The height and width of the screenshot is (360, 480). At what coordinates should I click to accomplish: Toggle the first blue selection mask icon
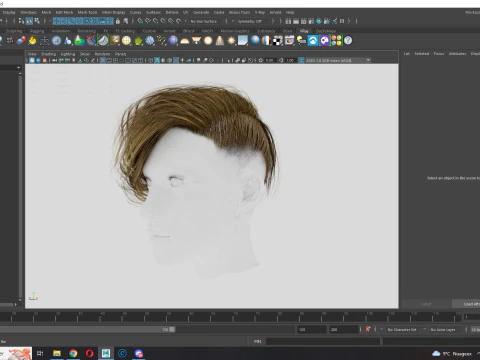56,21
